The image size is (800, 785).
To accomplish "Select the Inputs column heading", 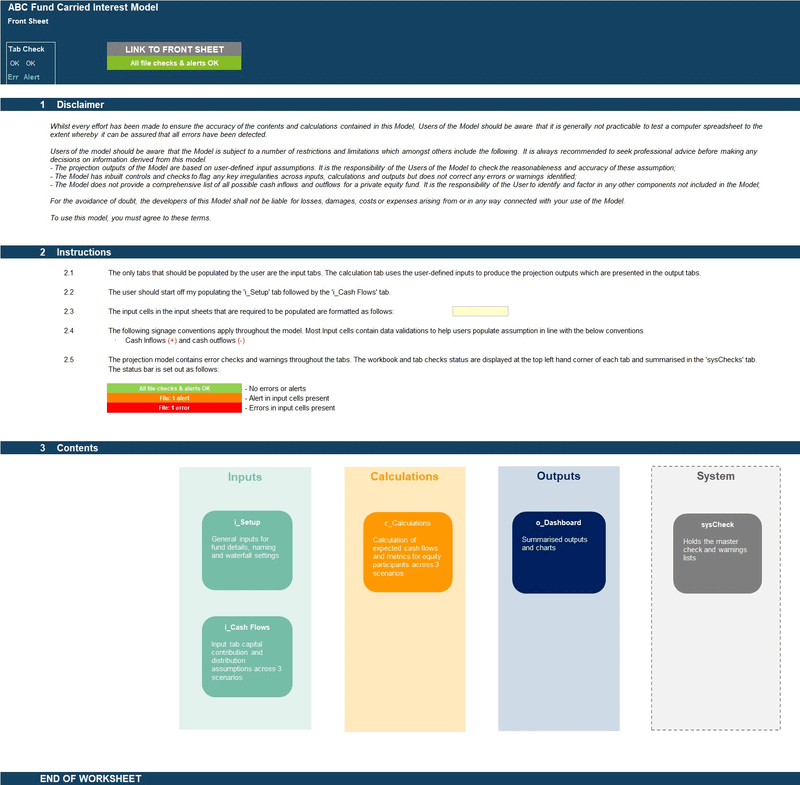I will click(x=245, y=478).
